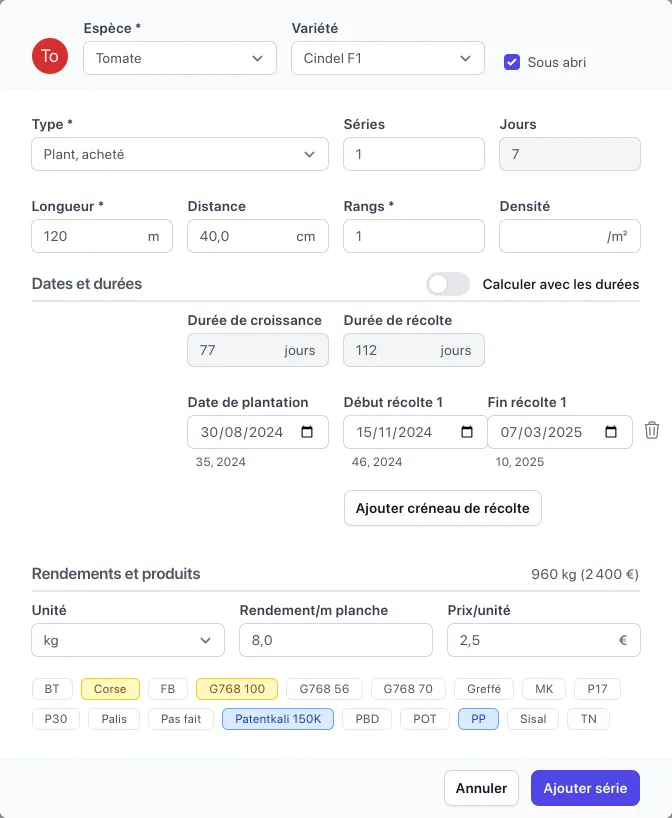Image resolution: width=672 pixels, height=818 pixels.
Task: Click 'Ajouter créneau de récolte'
Action: 442,508
